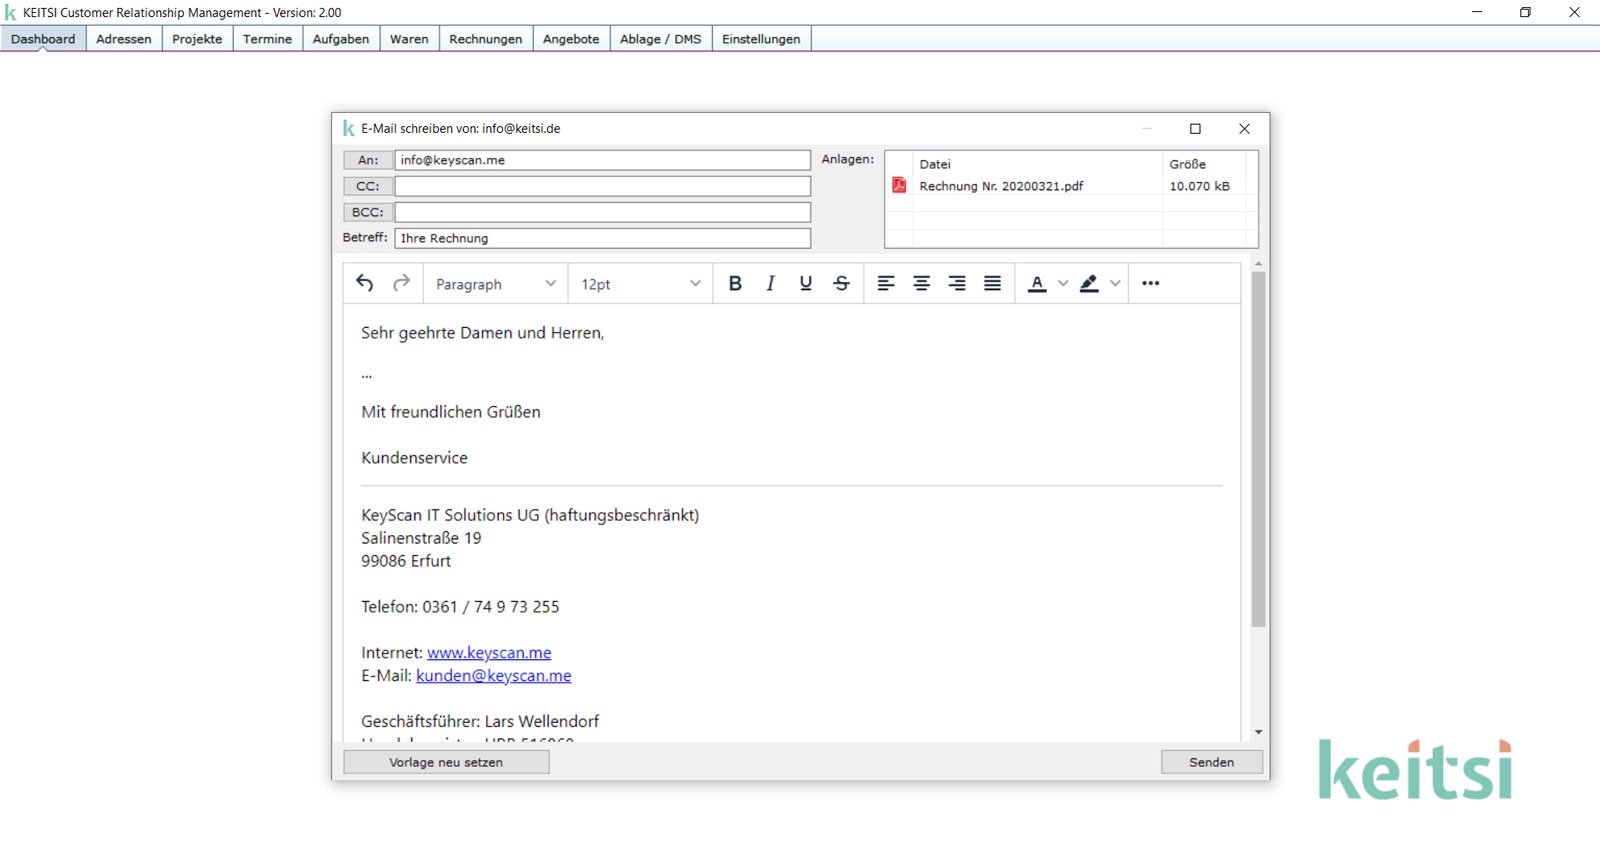
Task: Minimize the KEITSI main window
Action: coord(1477,12)
